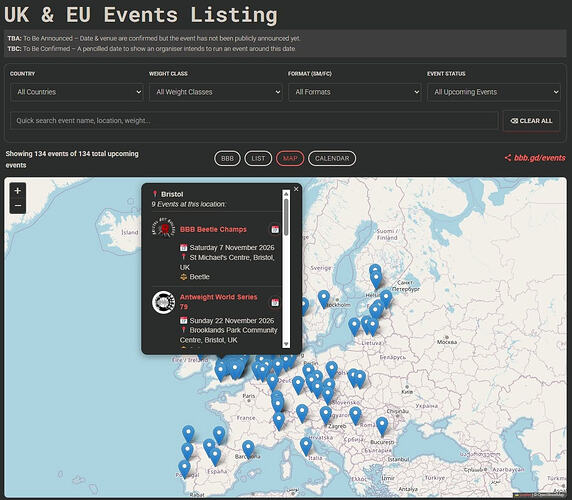Select the map marker in Italia
The height and width of the screenshot is (500, 572).
306,446
